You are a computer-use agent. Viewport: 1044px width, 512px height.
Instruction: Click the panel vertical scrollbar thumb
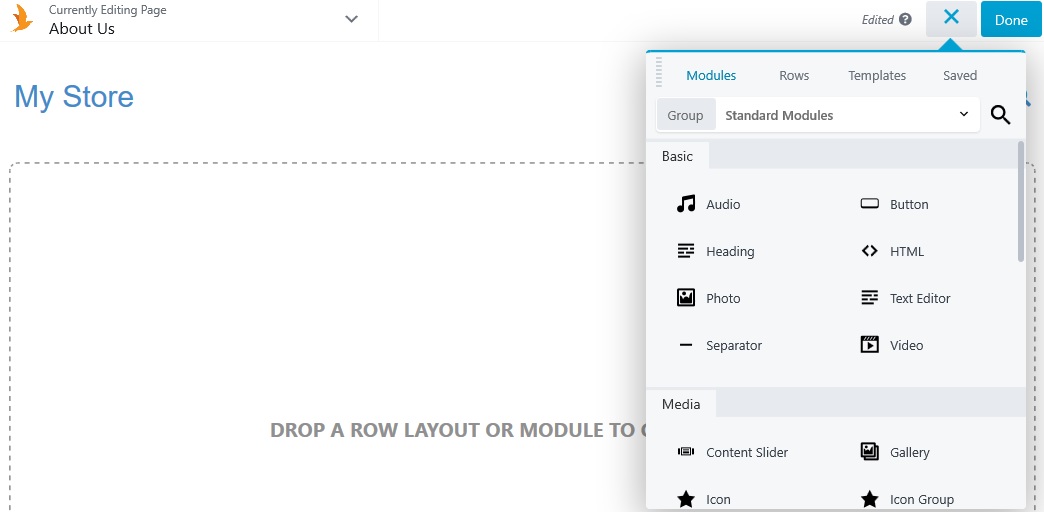(x=1021, y=201)
